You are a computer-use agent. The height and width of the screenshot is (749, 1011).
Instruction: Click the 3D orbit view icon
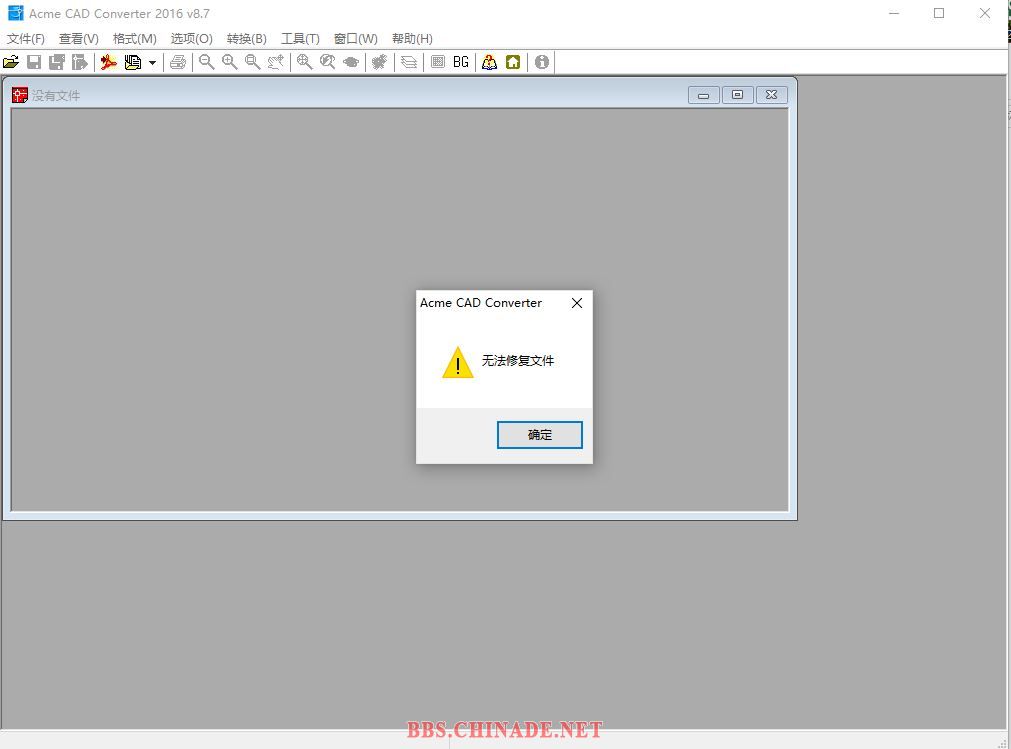tap(351, 62)
